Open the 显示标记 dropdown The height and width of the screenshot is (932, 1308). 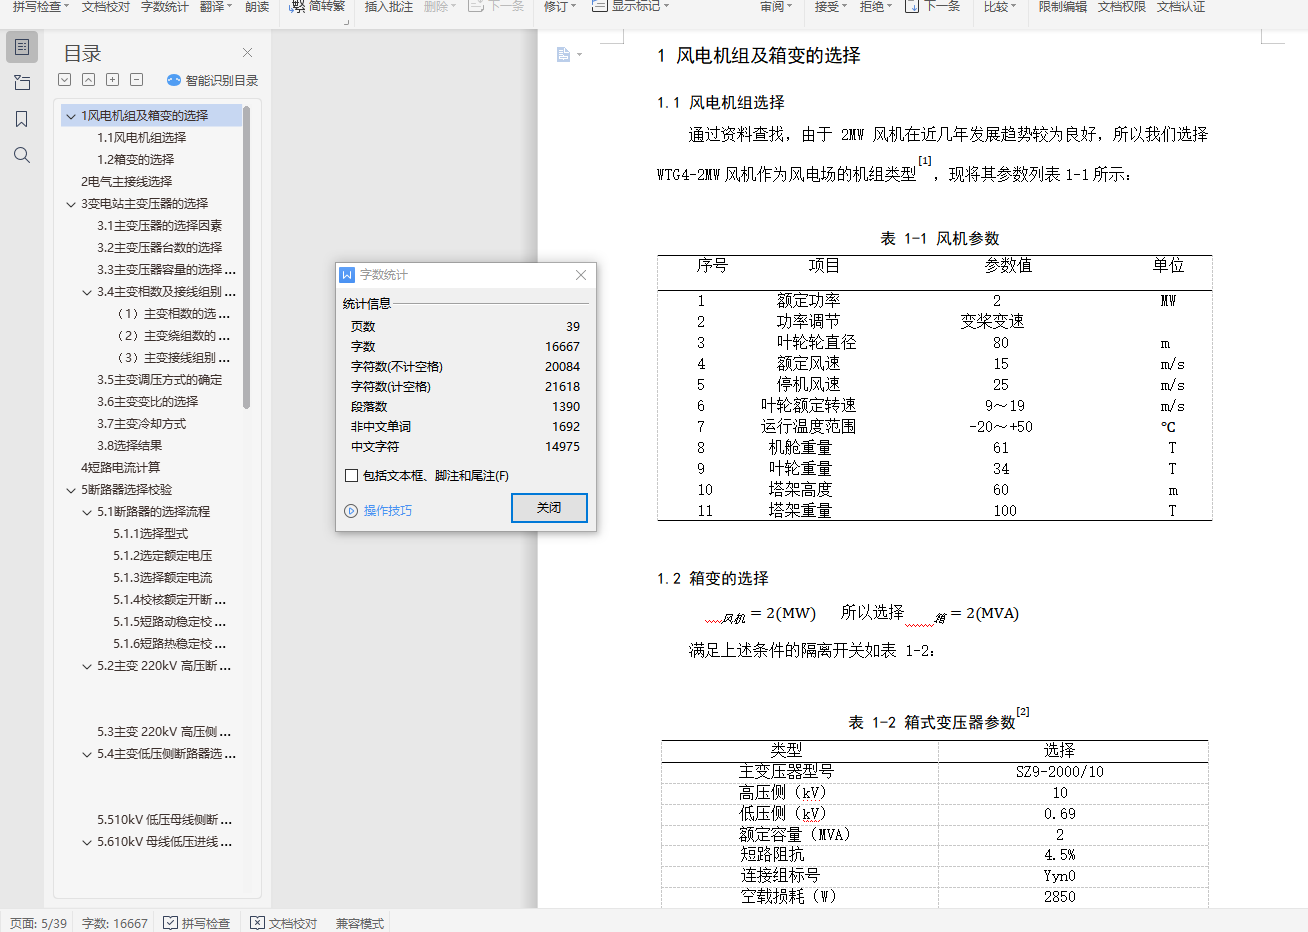point(631,7)
